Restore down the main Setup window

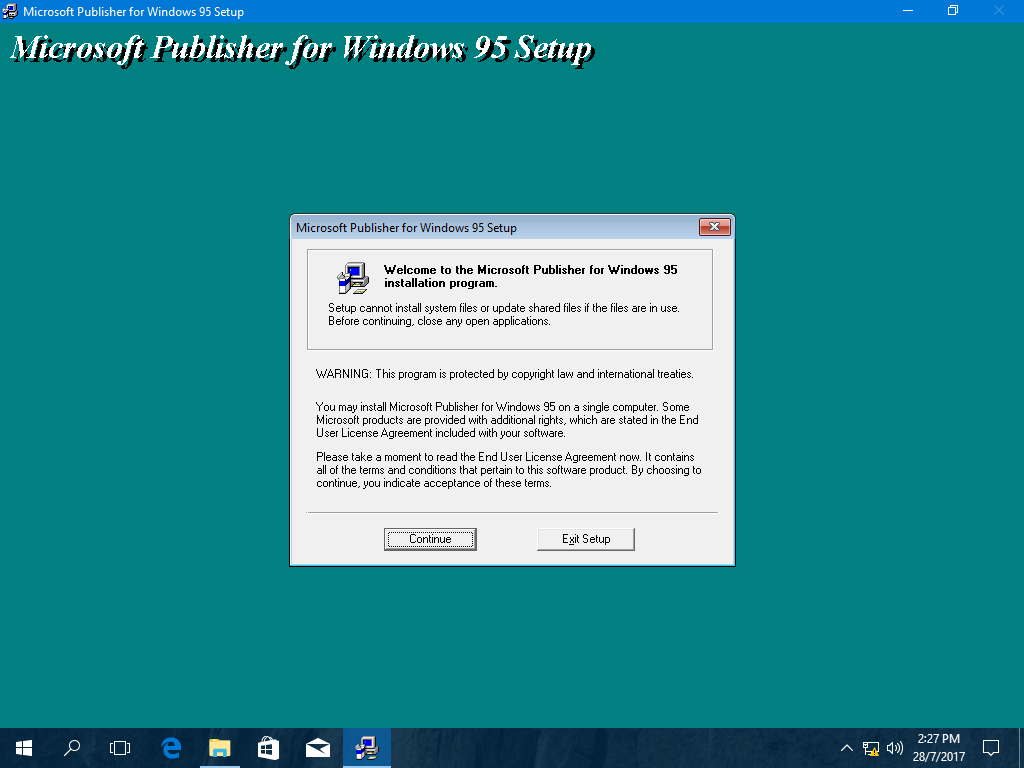coord(953,11)
